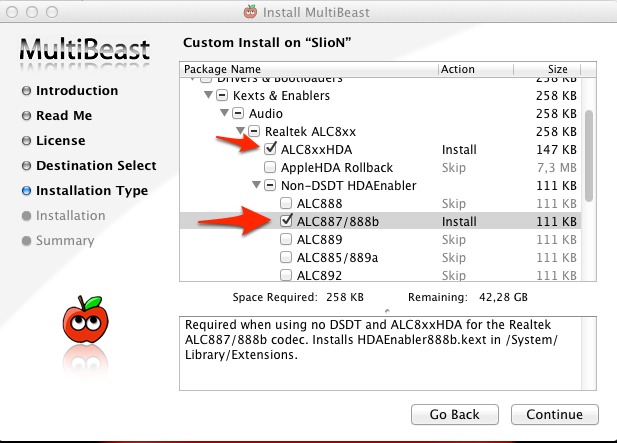Click the Space Required 258 KB text
Viewport: 617px width, 443px height.
coord(298,297)
